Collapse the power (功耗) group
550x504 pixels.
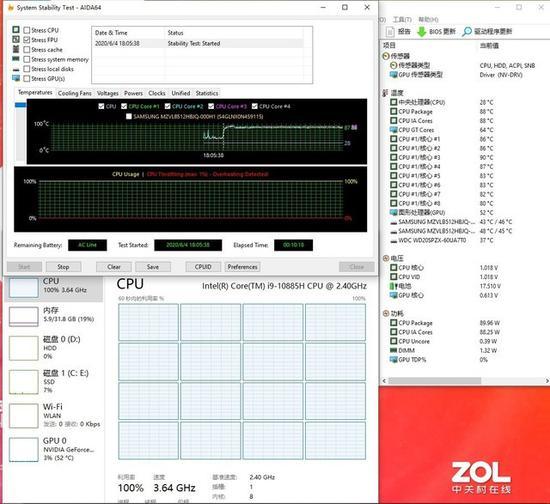[x=386, y=314]
